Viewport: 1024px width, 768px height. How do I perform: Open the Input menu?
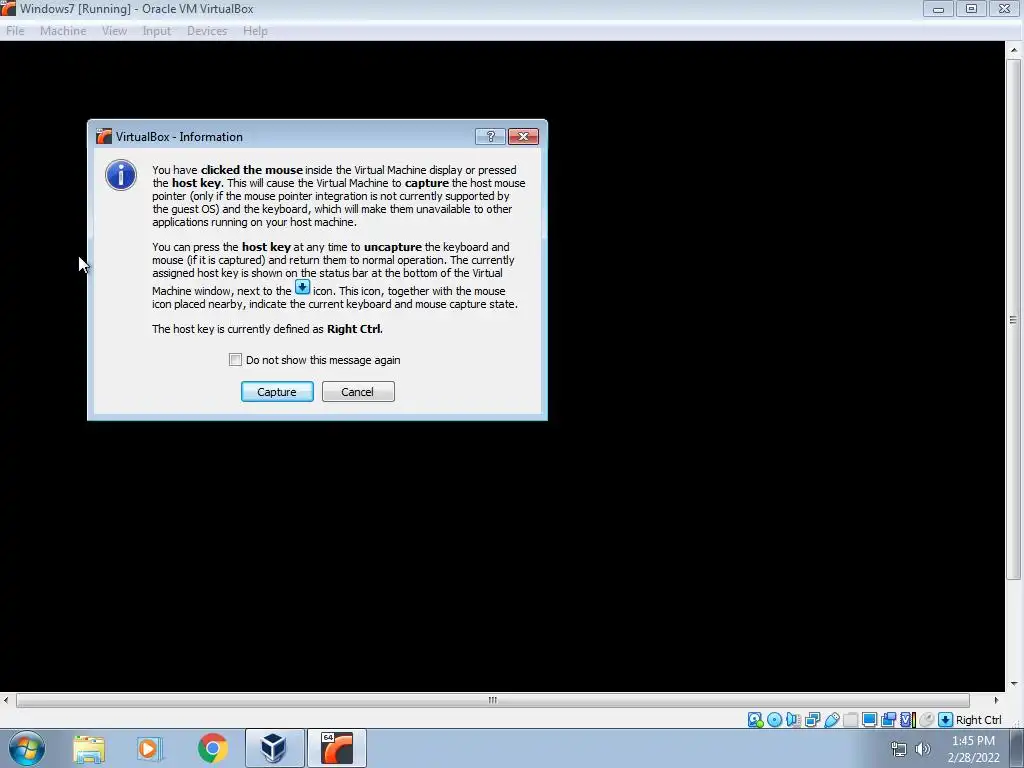tap(157, 31)
